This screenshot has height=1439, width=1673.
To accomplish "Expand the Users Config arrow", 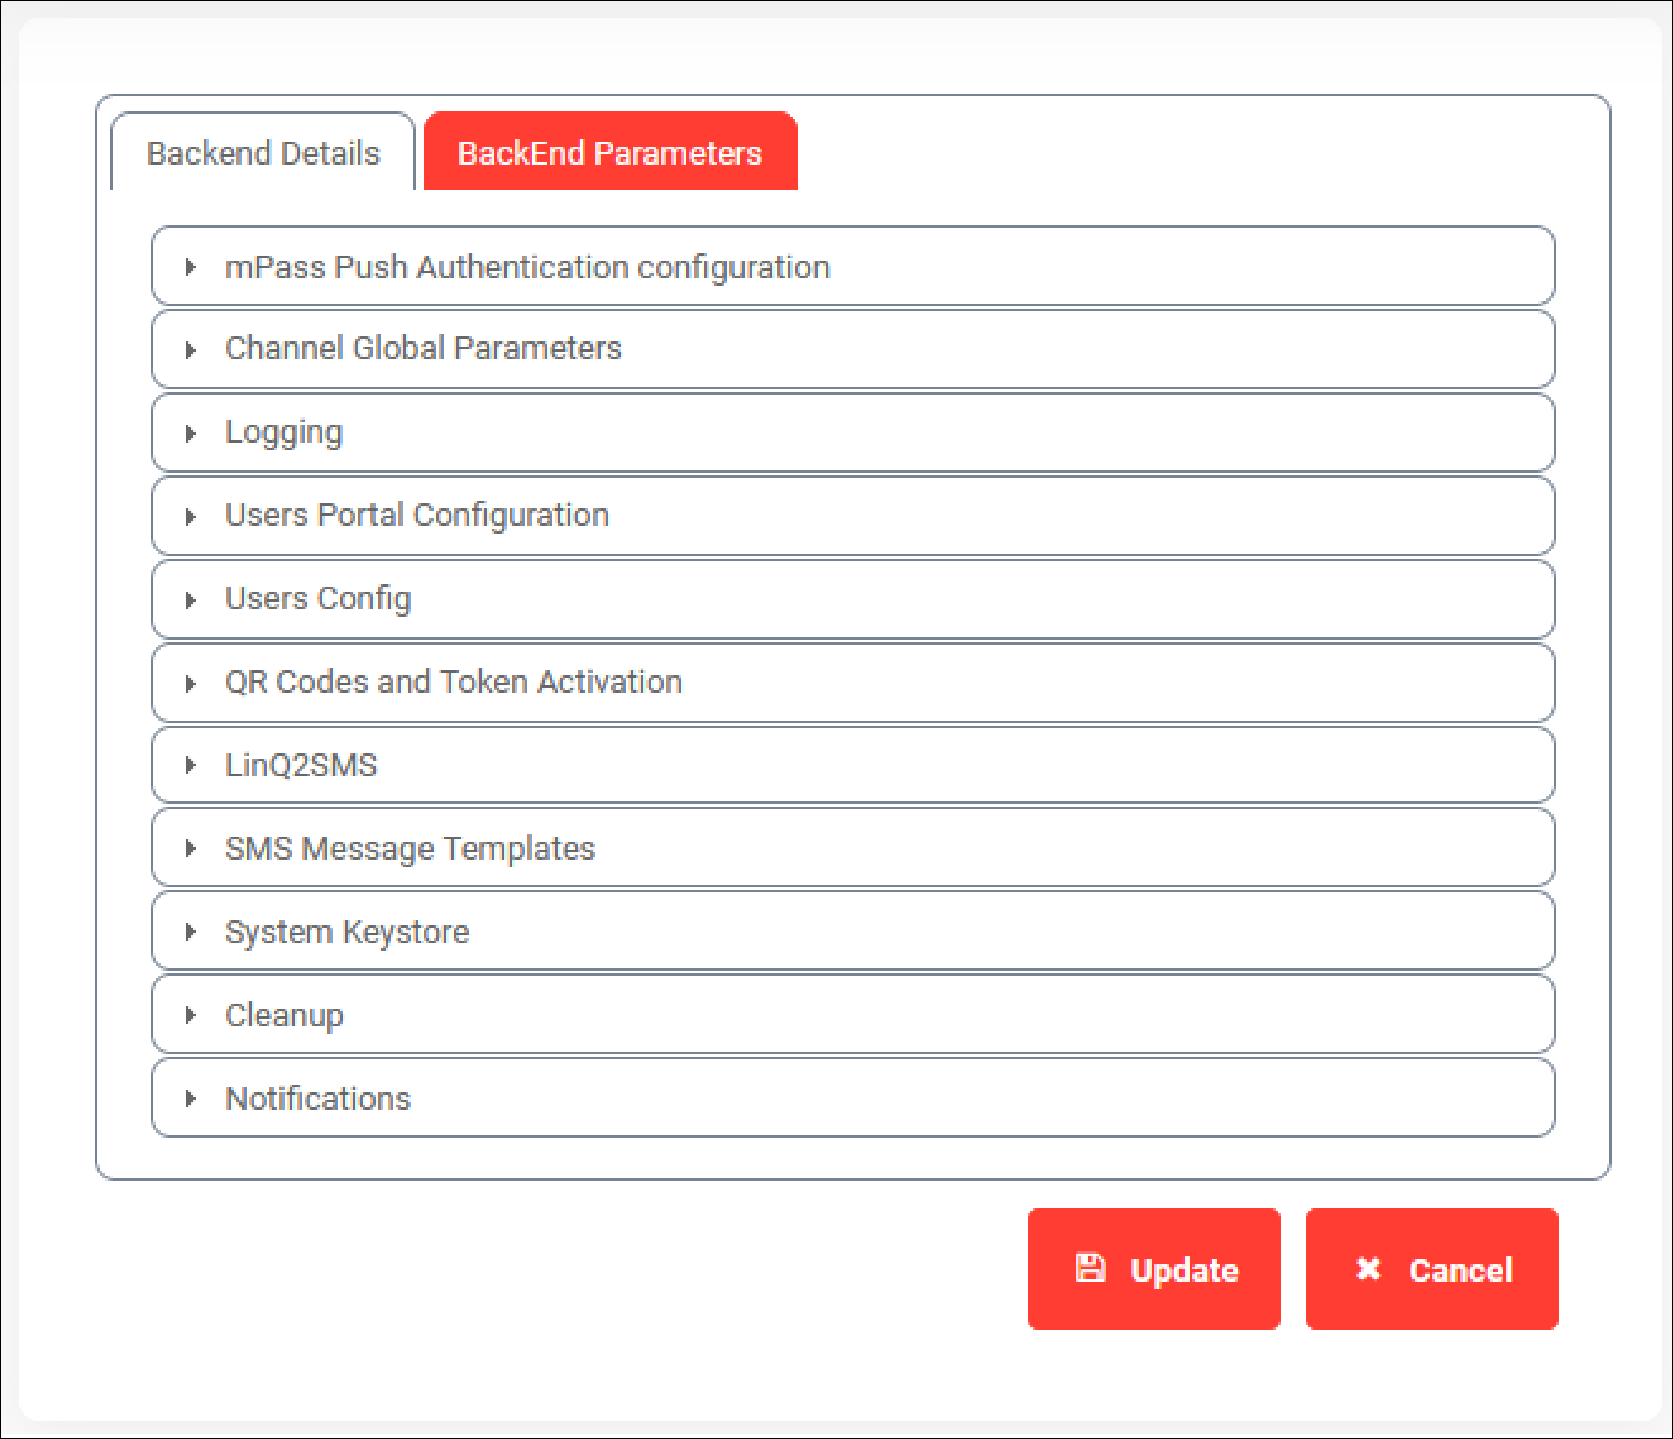I will pyautogui.click(x=190, y=600).
